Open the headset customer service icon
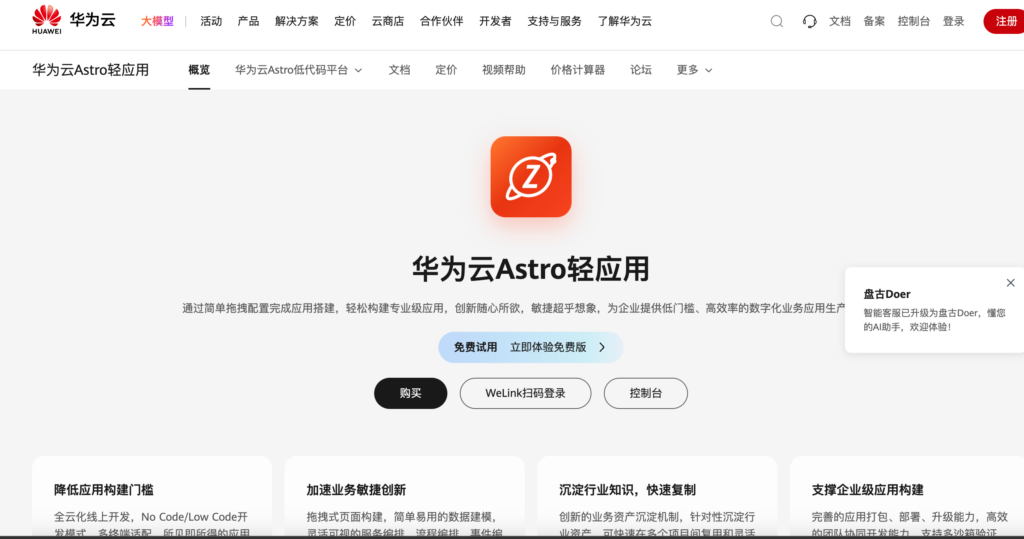The image size is (1024, 539). [809, 22]
